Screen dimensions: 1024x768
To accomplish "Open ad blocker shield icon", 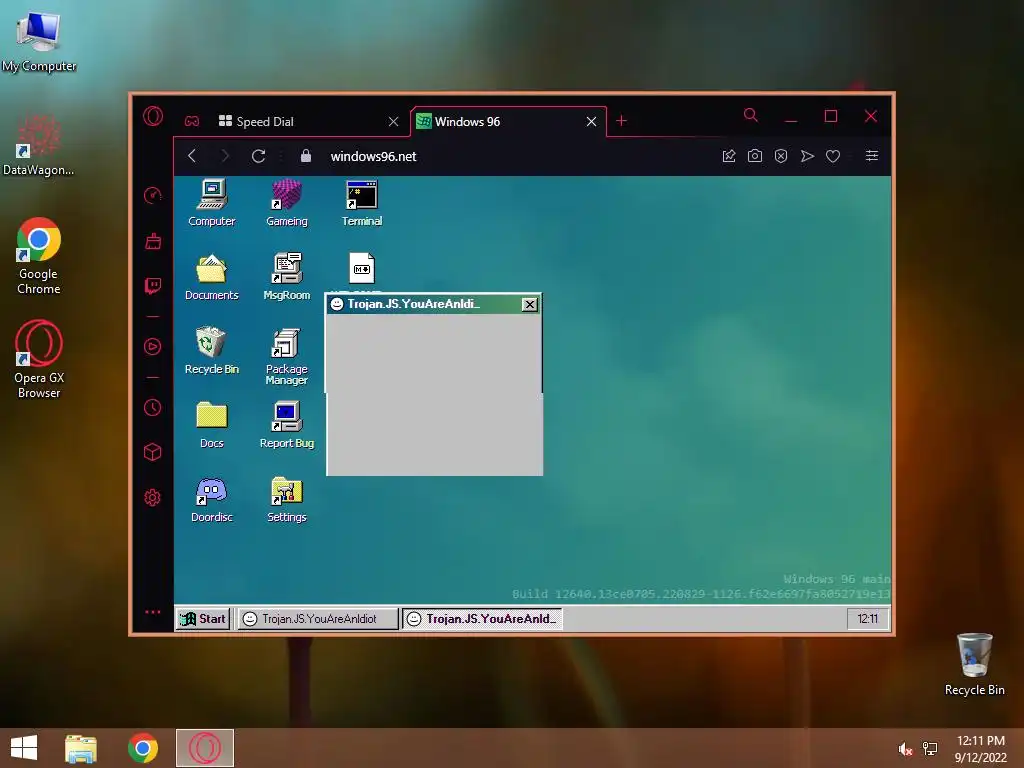I will pos(780,156).
